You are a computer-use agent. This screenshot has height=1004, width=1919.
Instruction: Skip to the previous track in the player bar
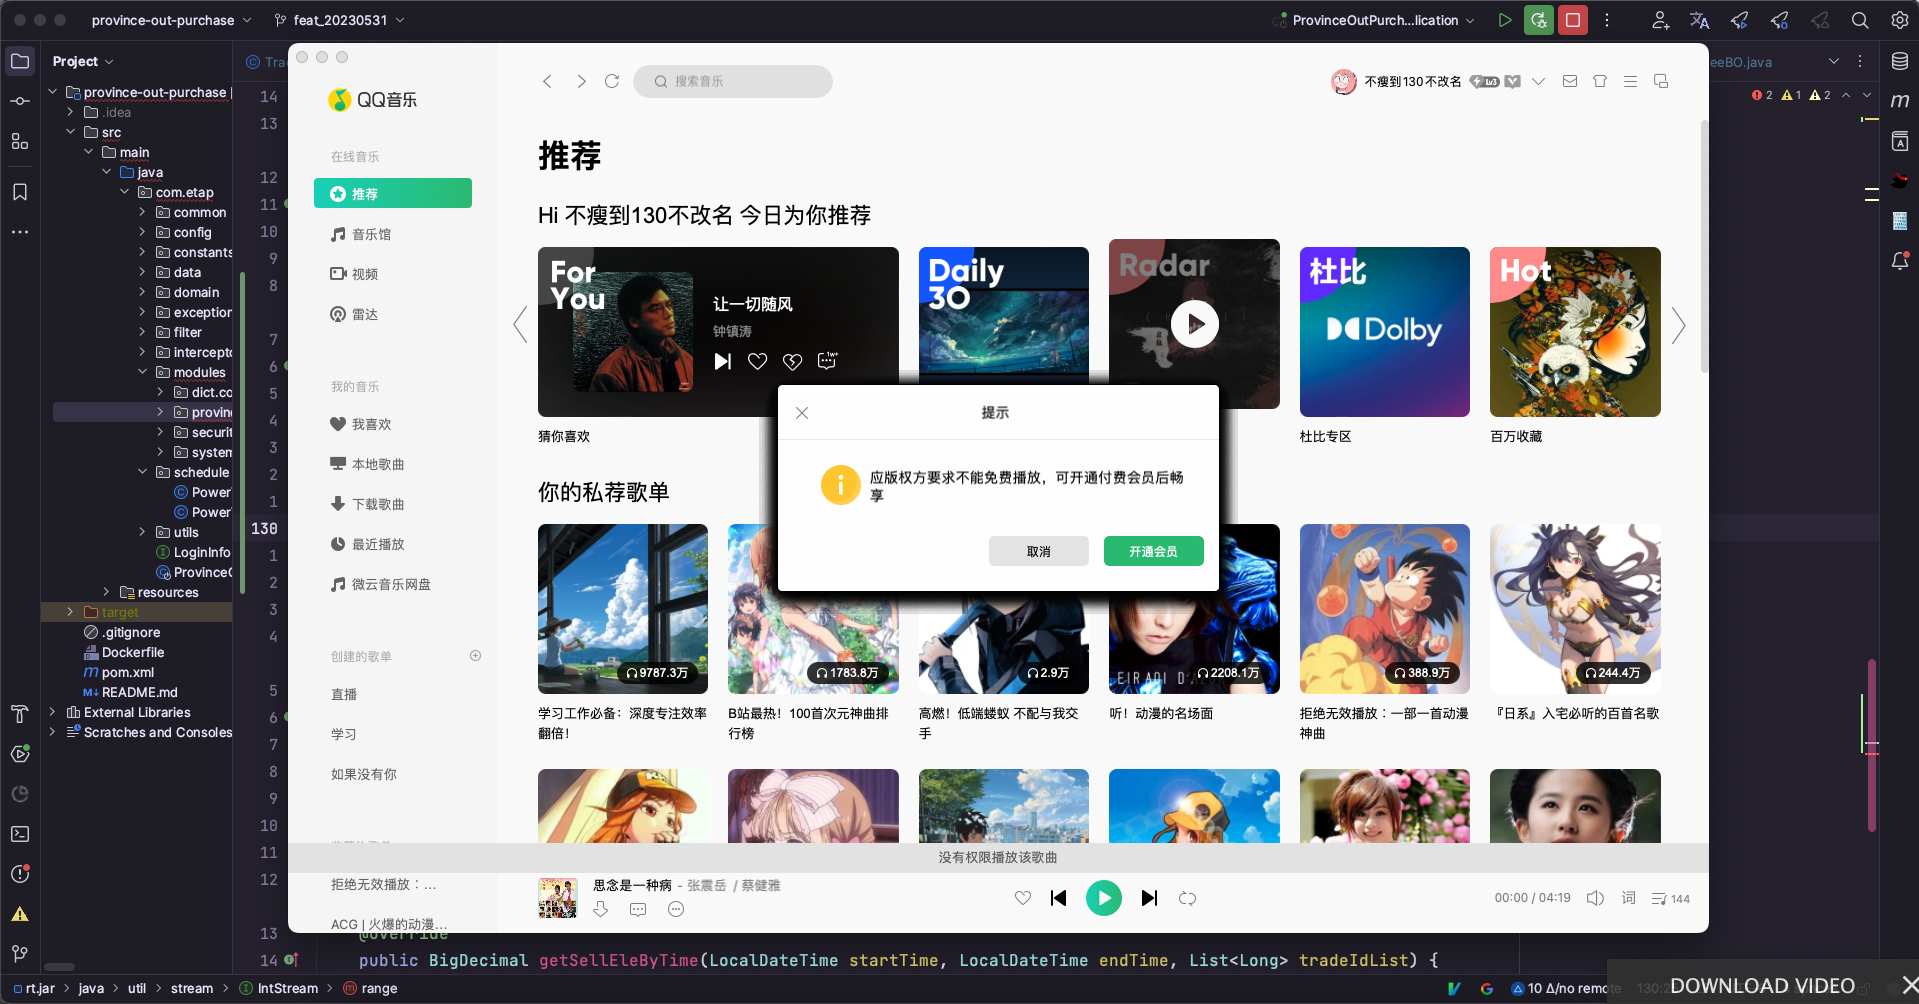(x=1059, y=898)
